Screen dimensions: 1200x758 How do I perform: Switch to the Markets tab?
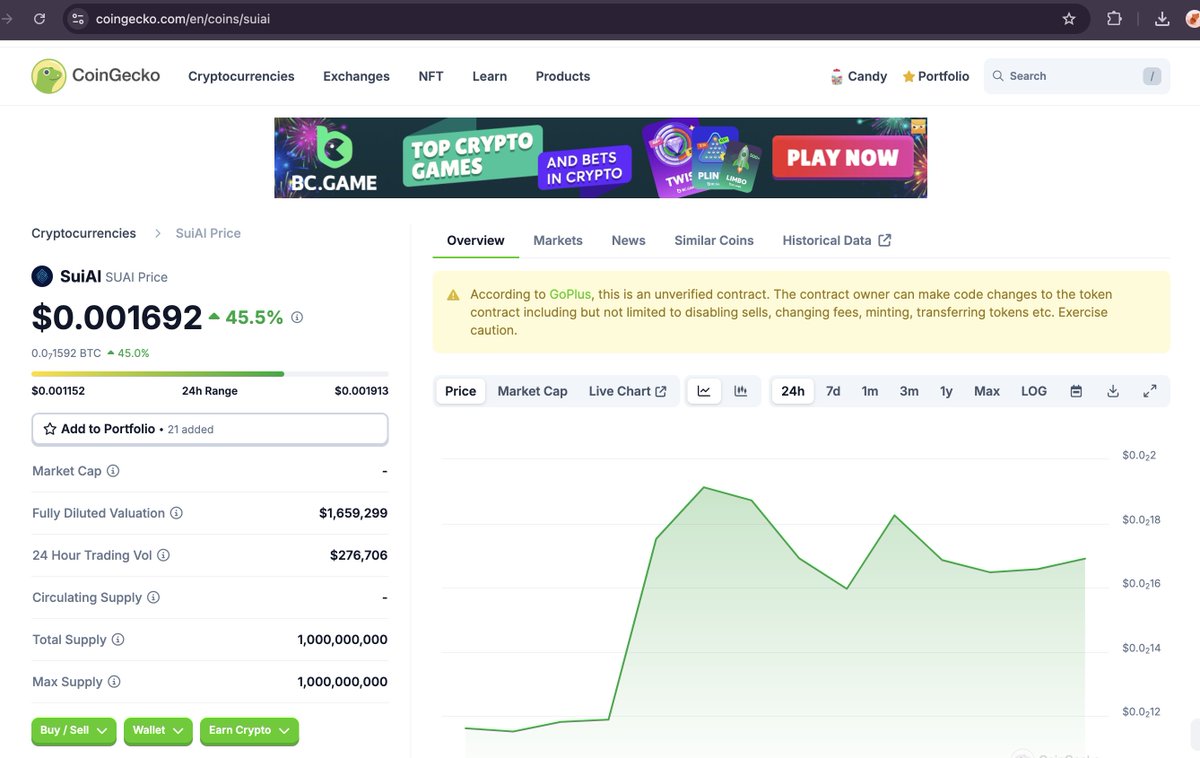[x=558, y=240]
